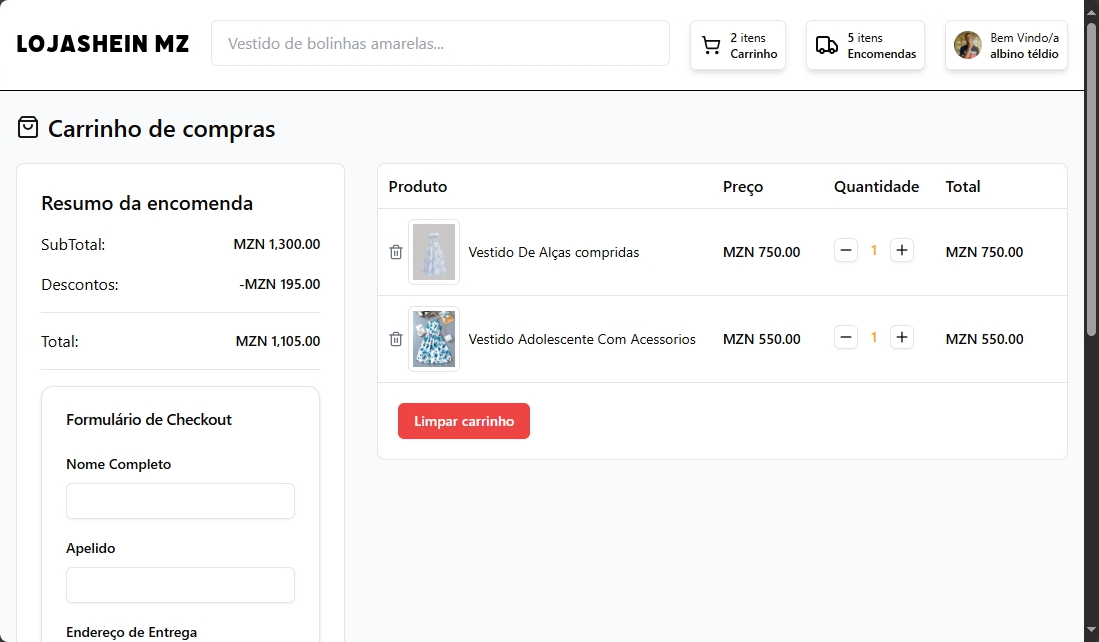Increase Vestido Adolescente quantity with plus button
This screenshot has height=642, width=1099.
coord(901,337)
